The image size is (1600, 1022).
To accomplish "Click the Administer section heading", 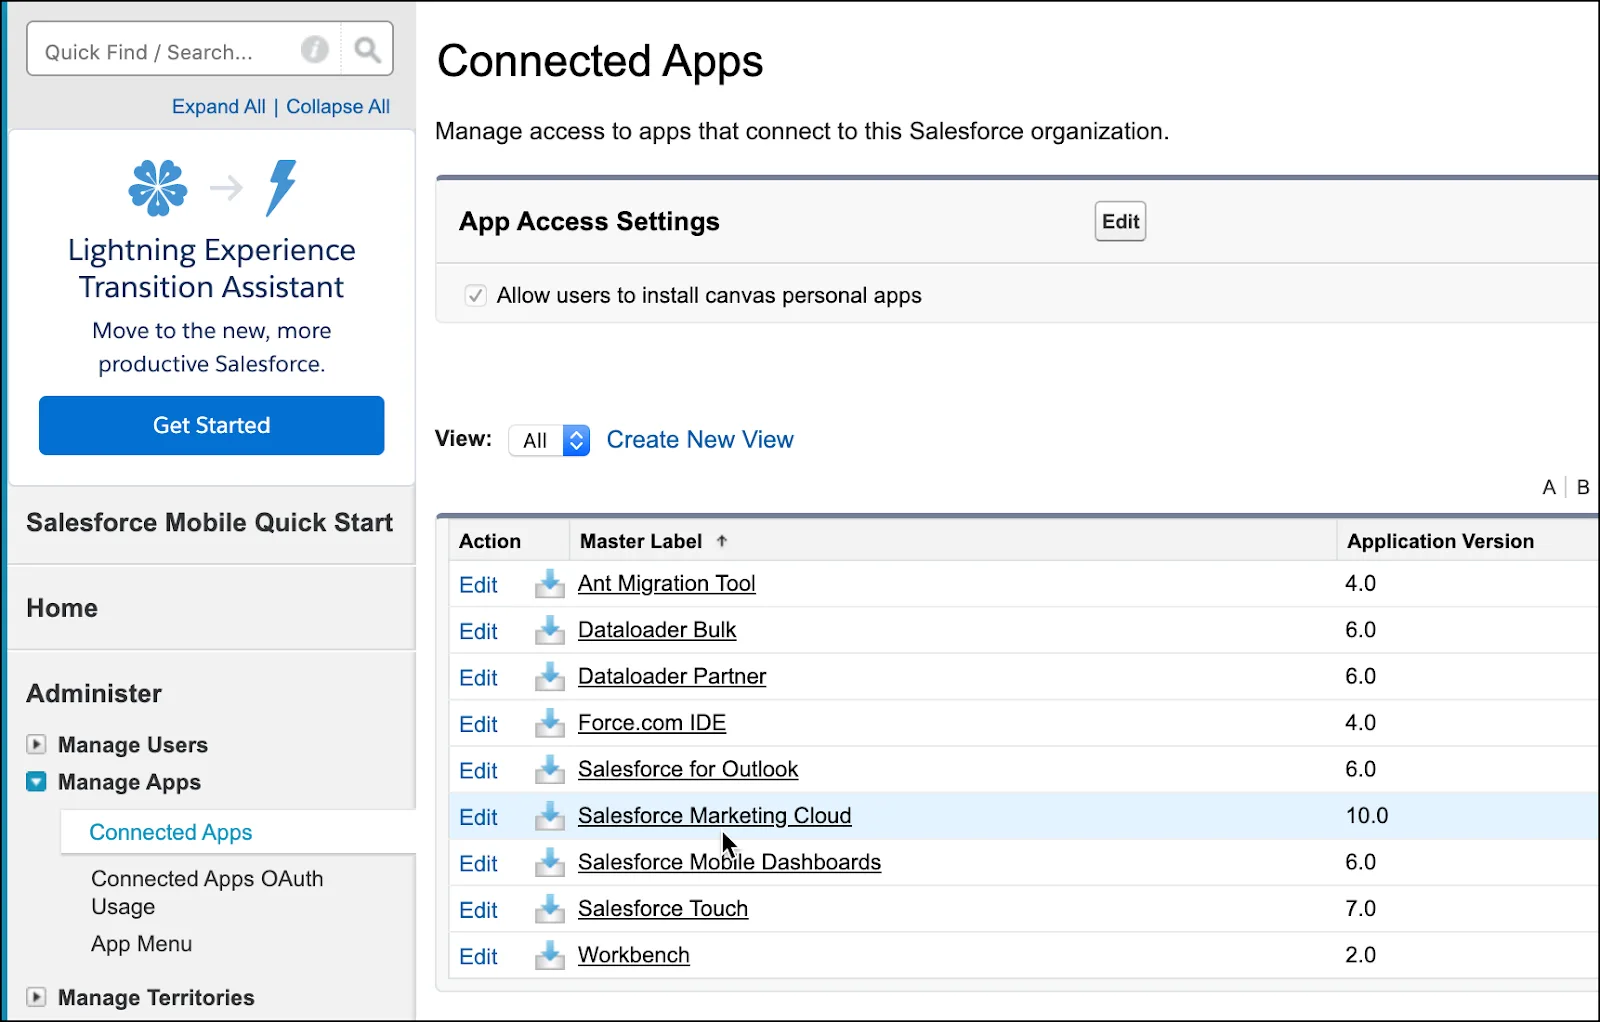I will [94, 693].
